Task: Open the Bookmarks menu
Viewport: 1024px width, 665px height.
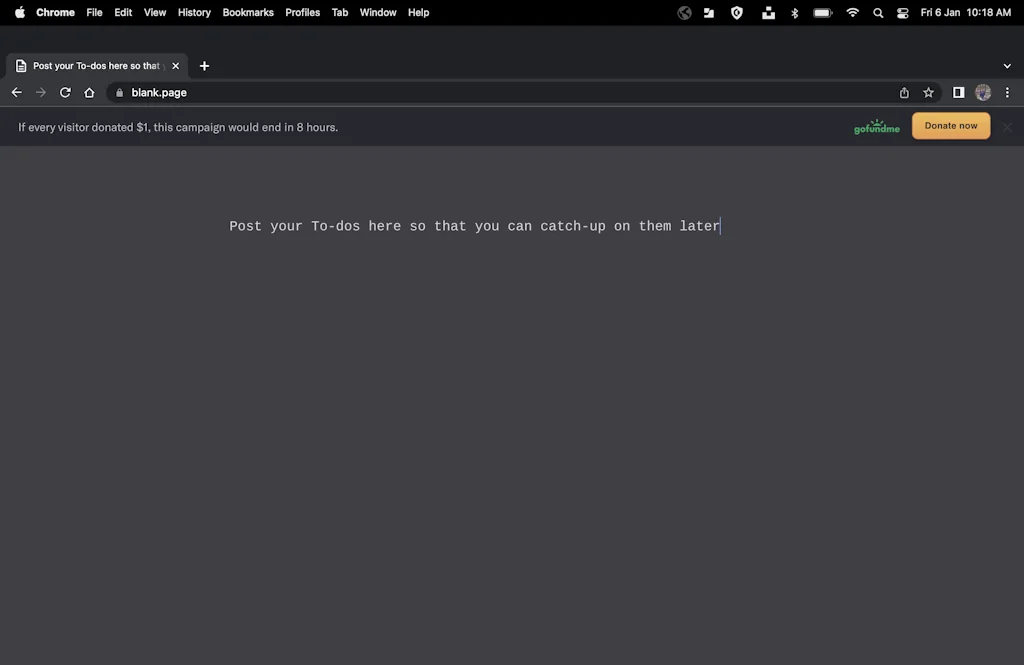Action: [x=247, y=13]
